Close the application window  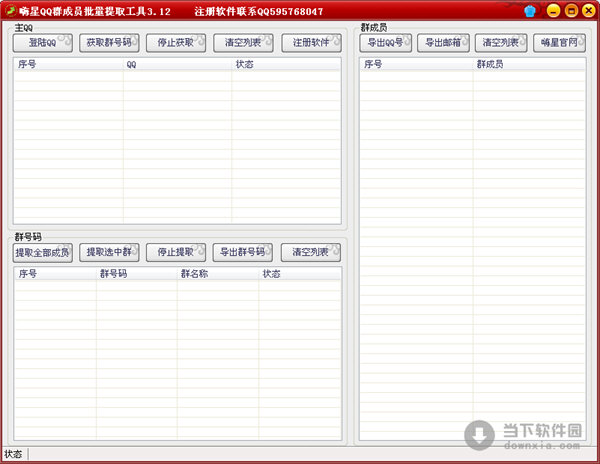pyautogui.click(x=589, y=11)
